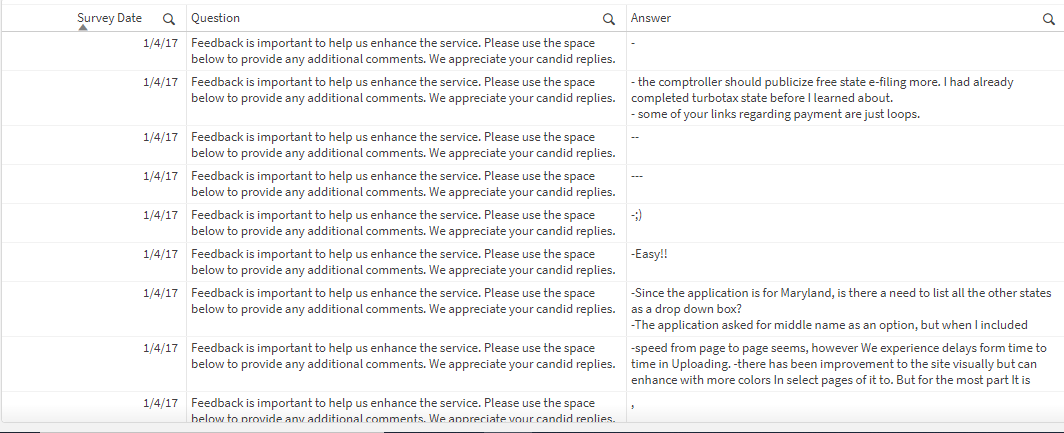The height and width of the screenshot is (433, 1064).
Task: Click the Question column header label
Action: (215, 18)
